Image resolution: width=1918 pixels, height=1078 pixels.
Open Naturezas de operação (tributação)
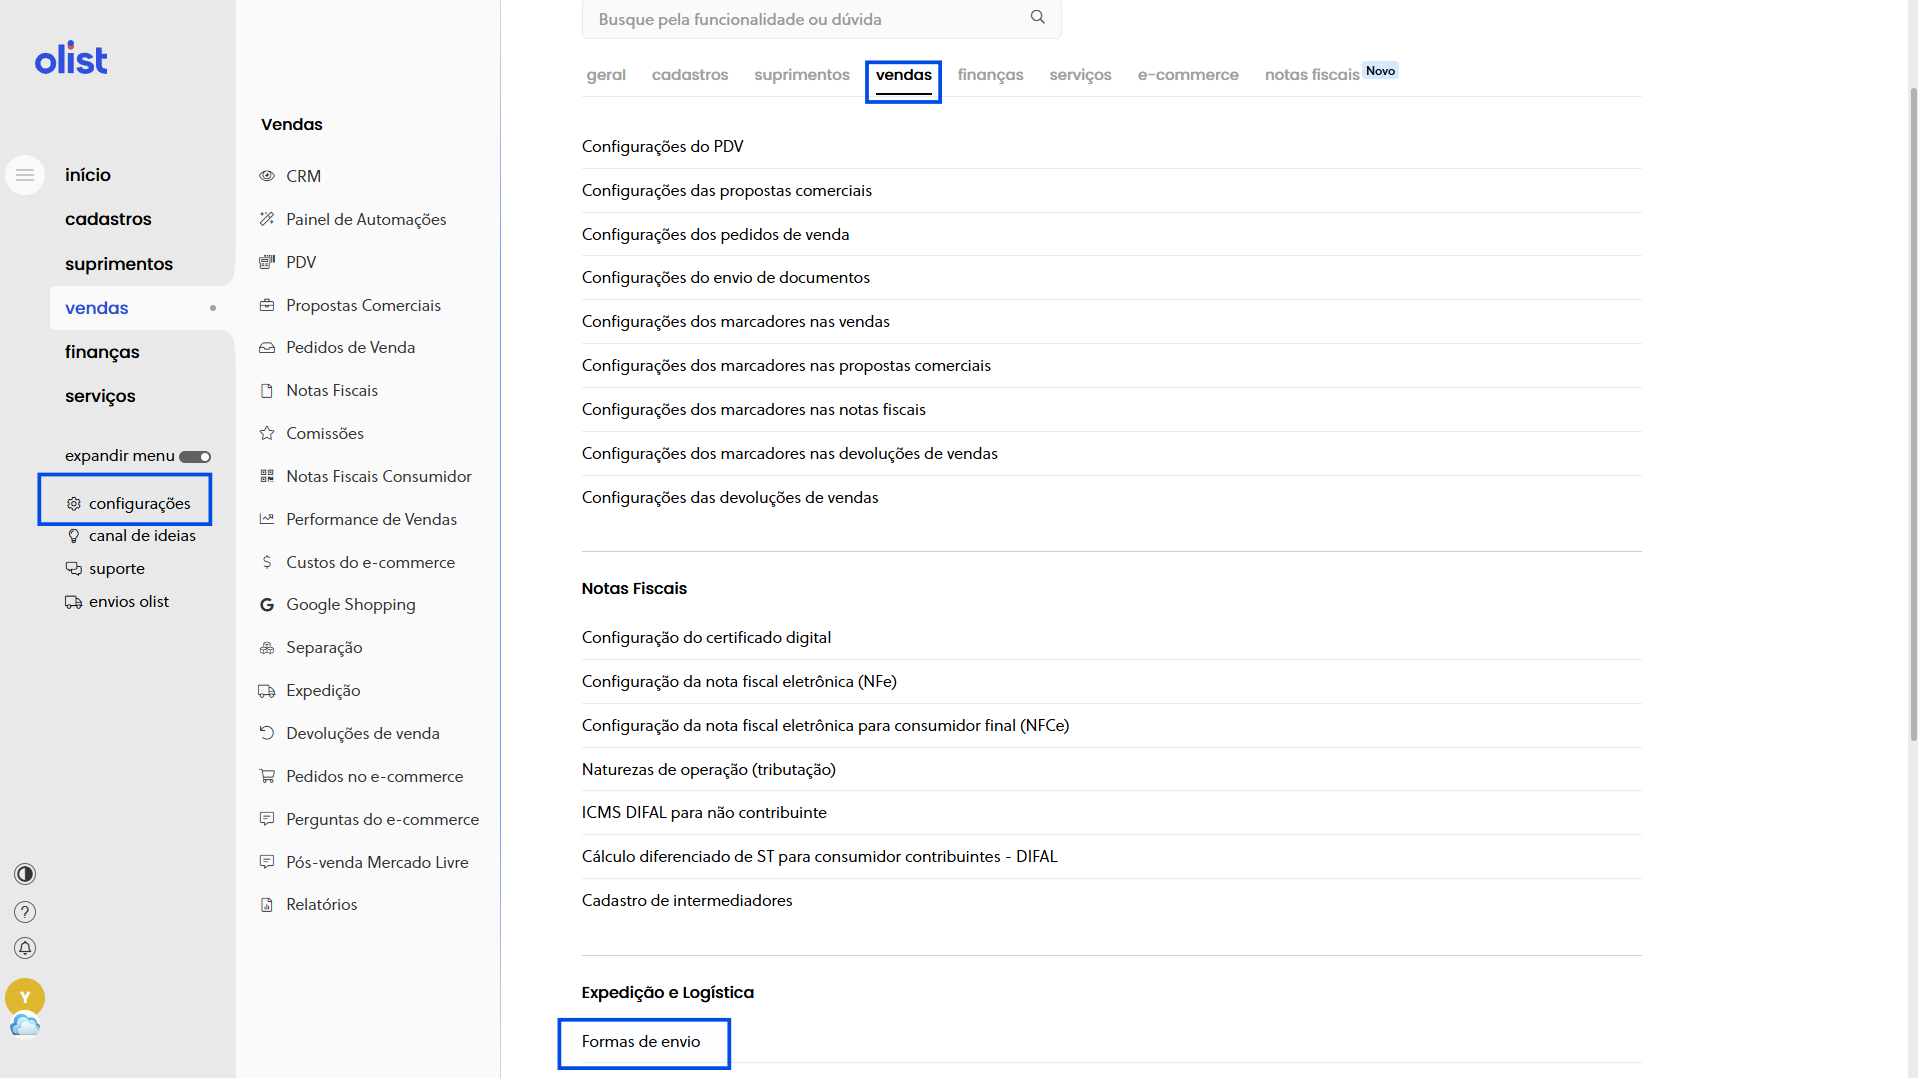click(708, 769)
